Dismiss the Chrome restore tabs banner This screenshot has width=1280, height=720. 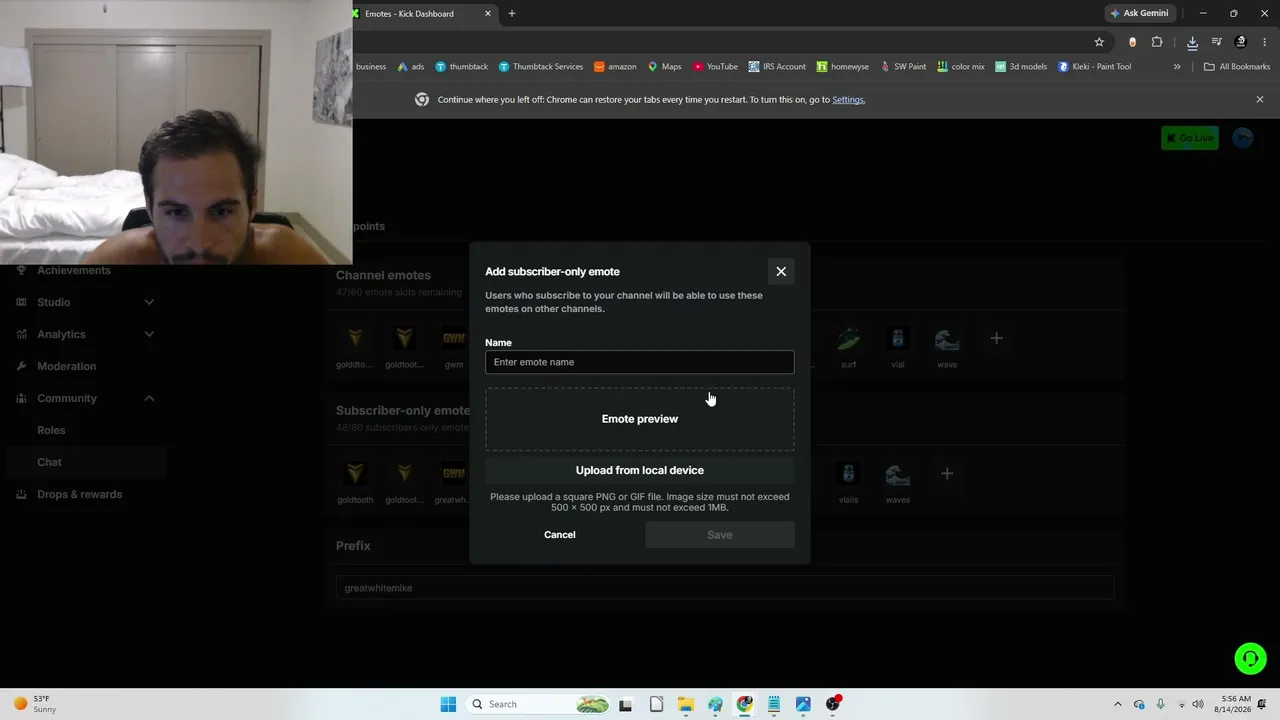click(x=1260, y=100)
